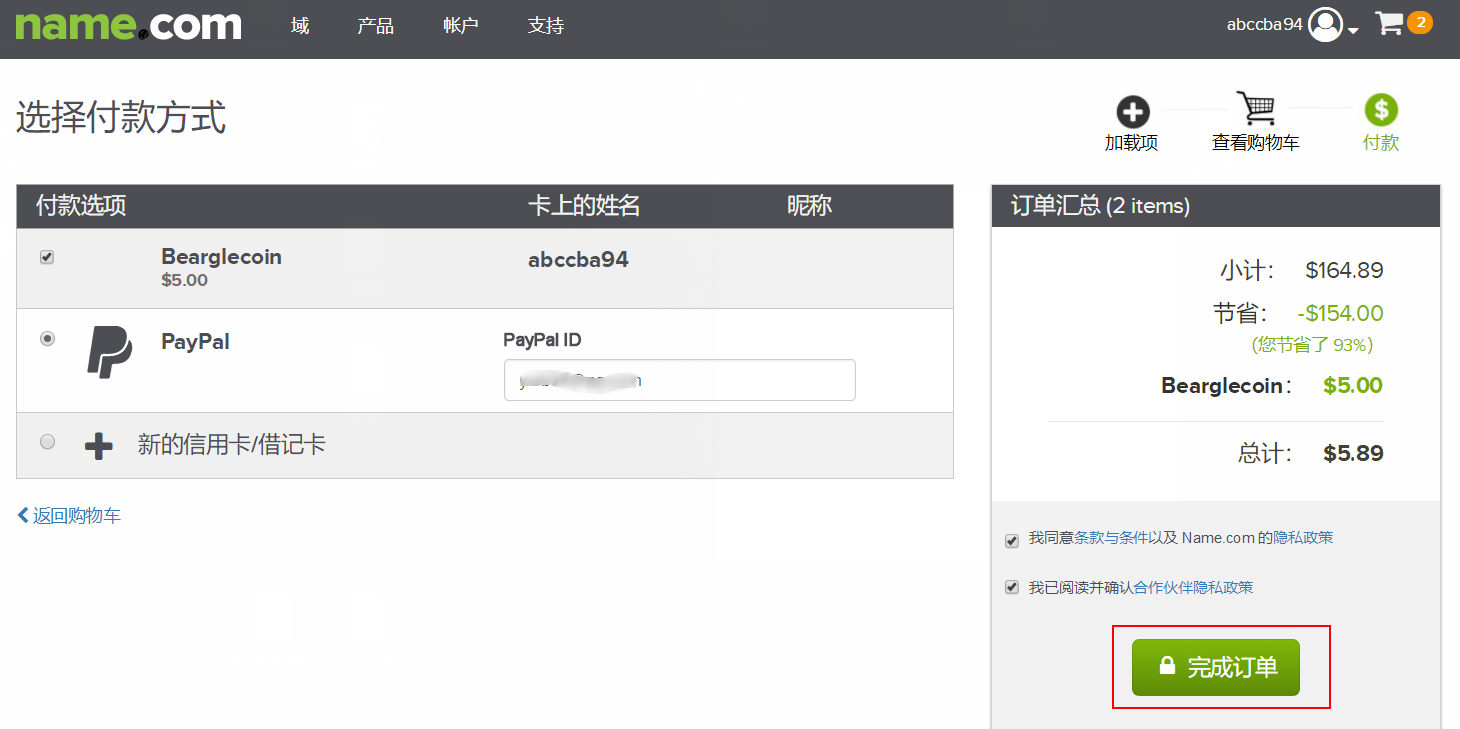Viewport: 1460px width, 729px height.
Task: Click the plus icon for new card
Action: (x=98, y=445)
